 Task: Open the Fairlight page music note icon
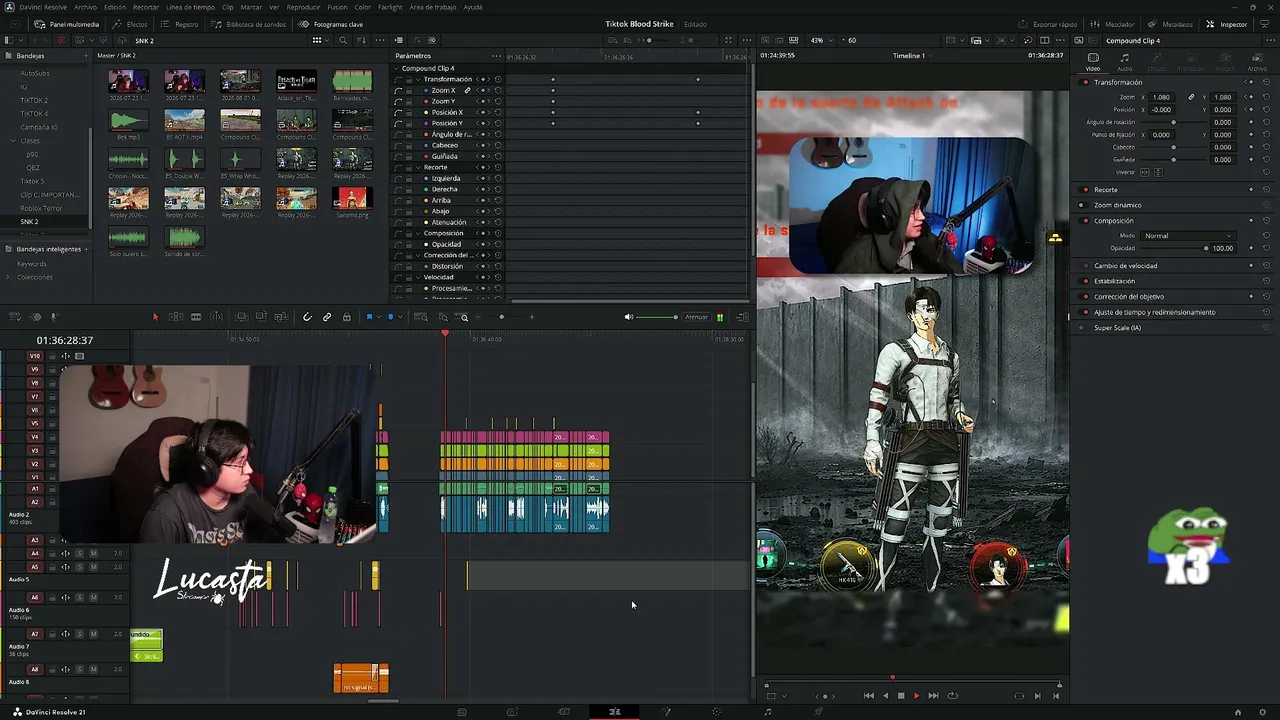(x=768, y=712)
